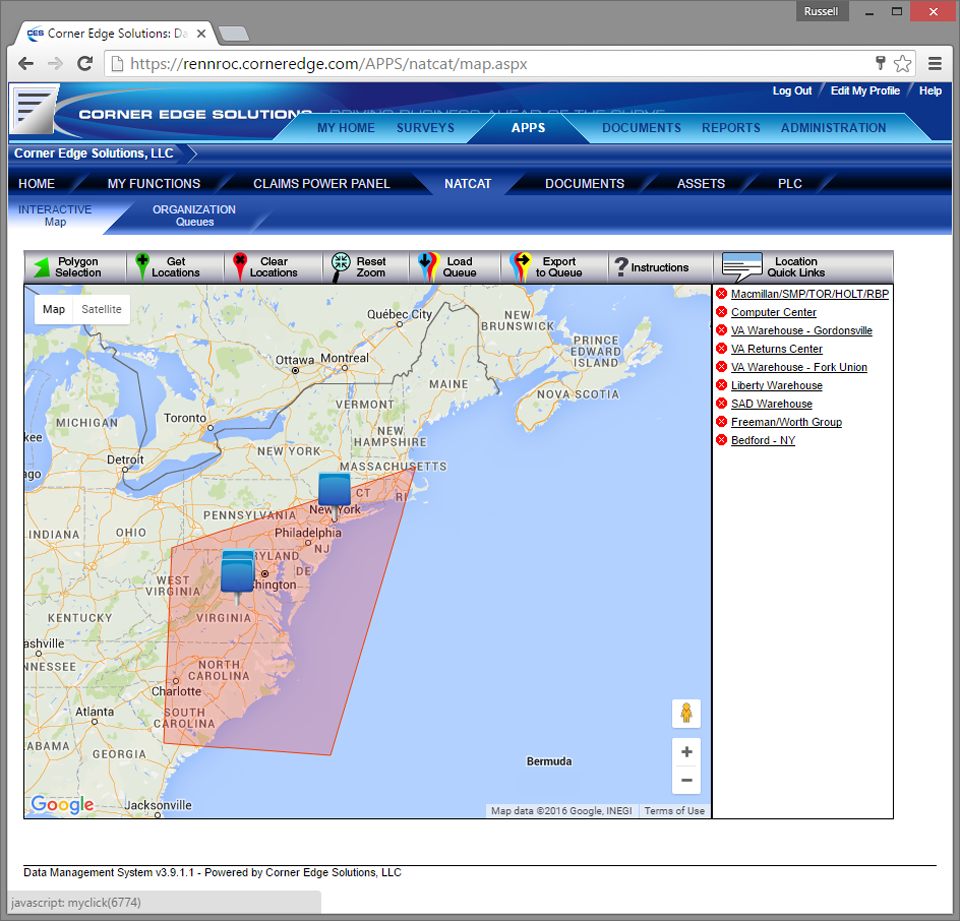Open the map Terms of Use link
960x921 pixels.
[674, 811]
